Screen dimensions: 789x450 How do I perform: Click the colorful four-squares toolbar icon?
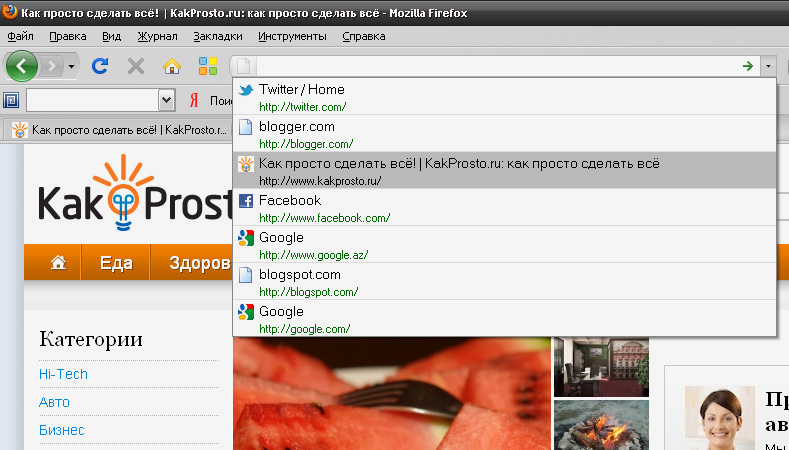[x=208, y=66]
